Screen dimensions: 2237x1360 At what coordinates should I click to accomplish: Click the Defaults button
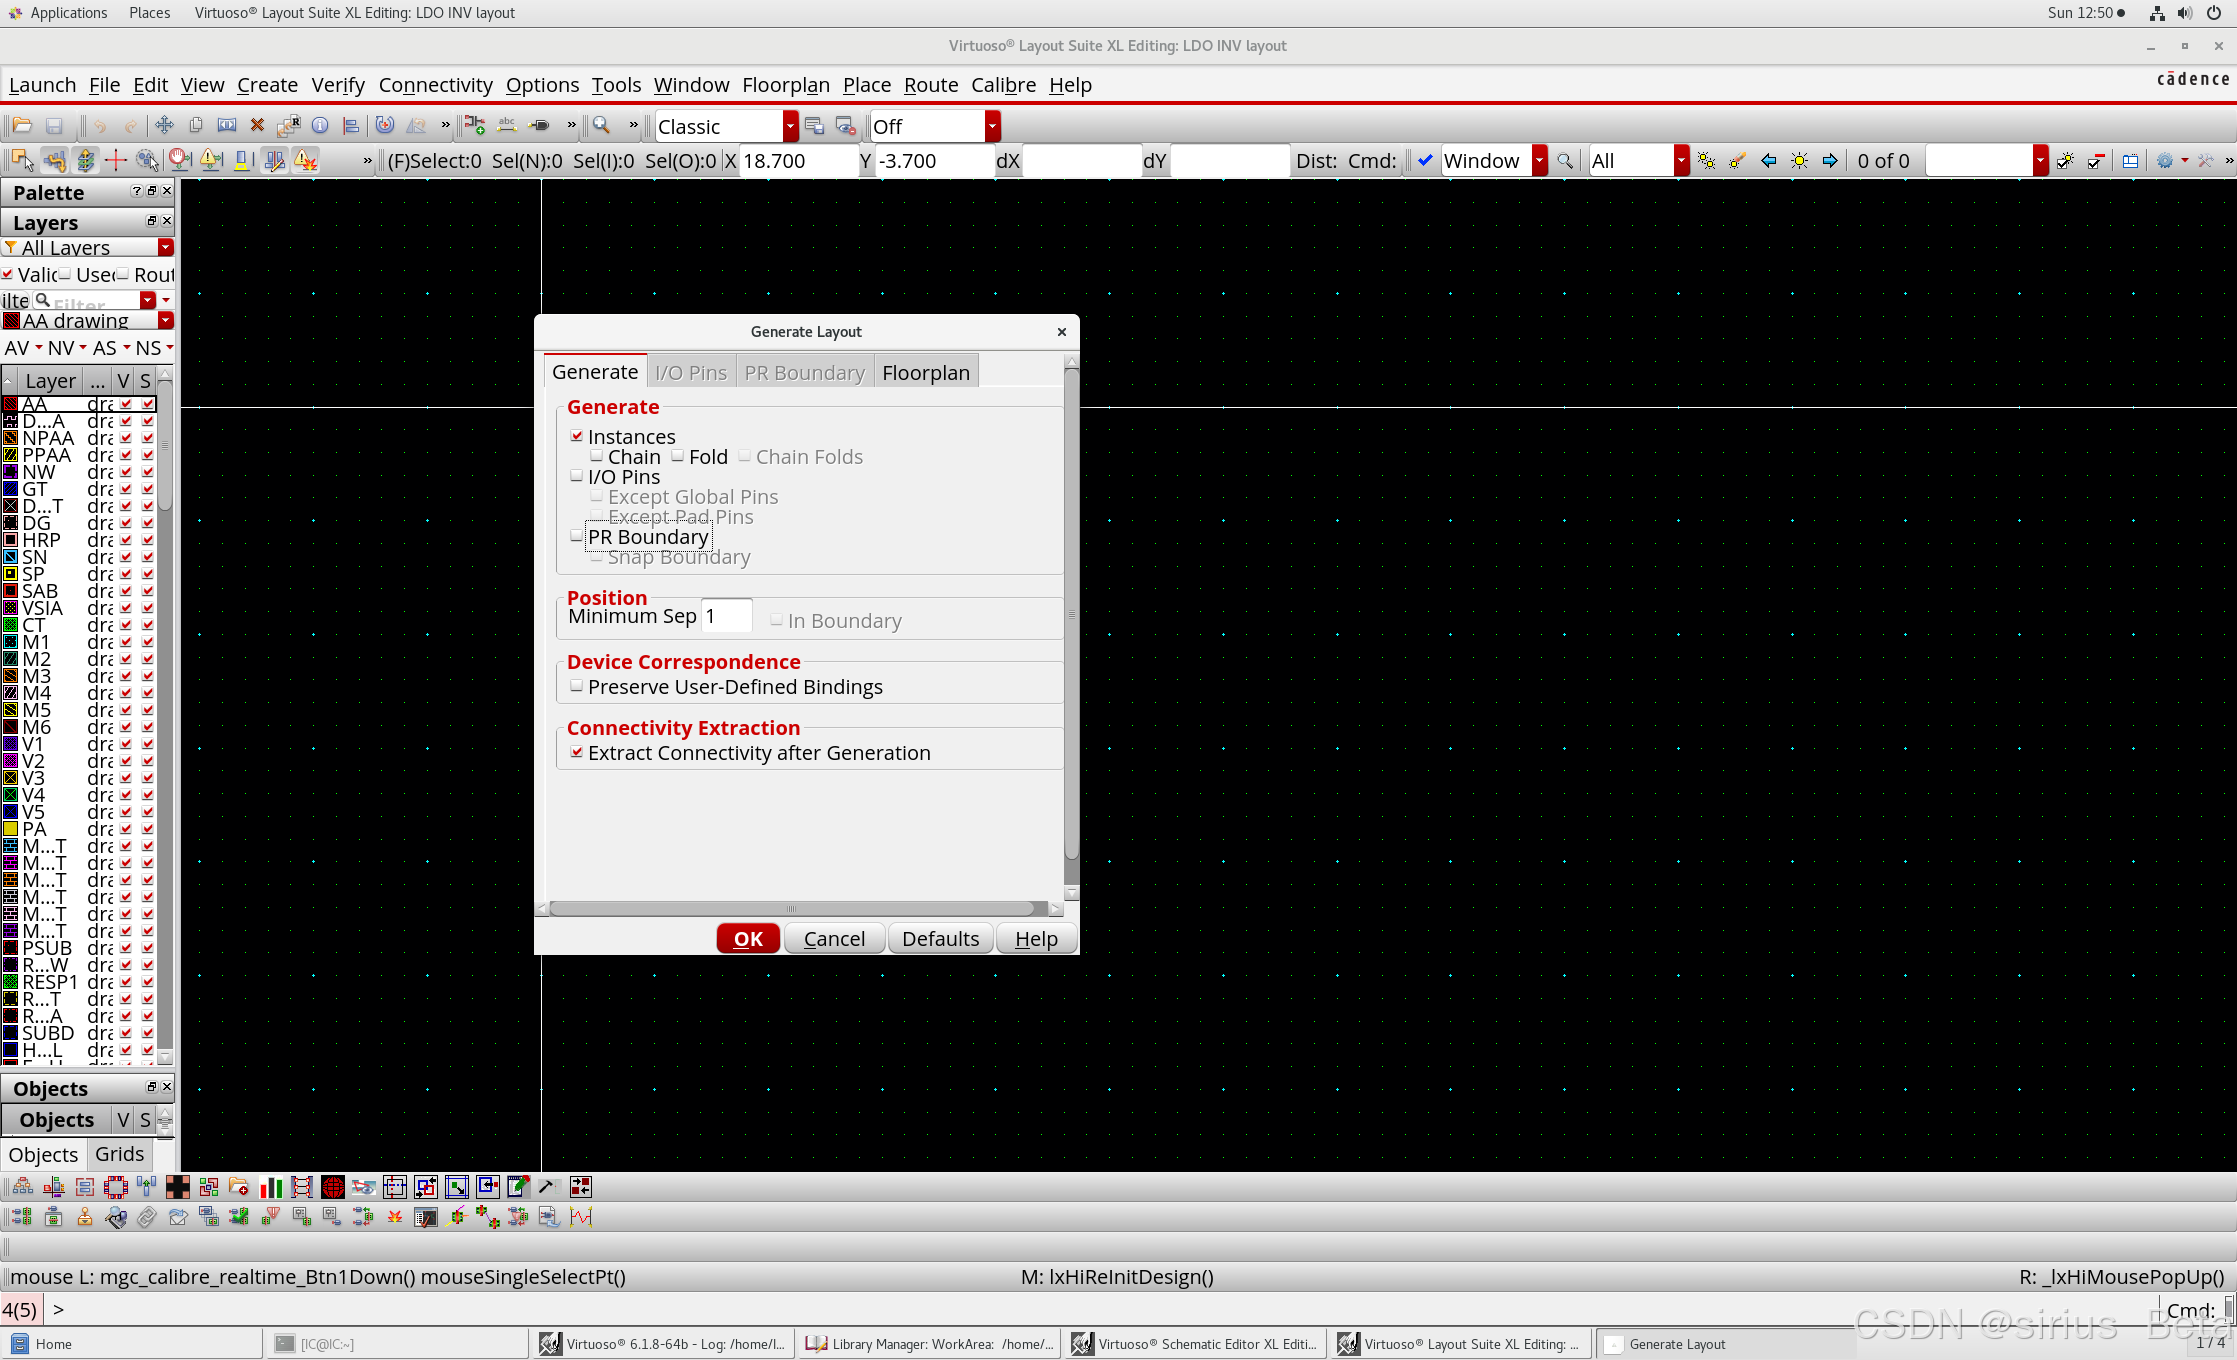pos(940,938)
